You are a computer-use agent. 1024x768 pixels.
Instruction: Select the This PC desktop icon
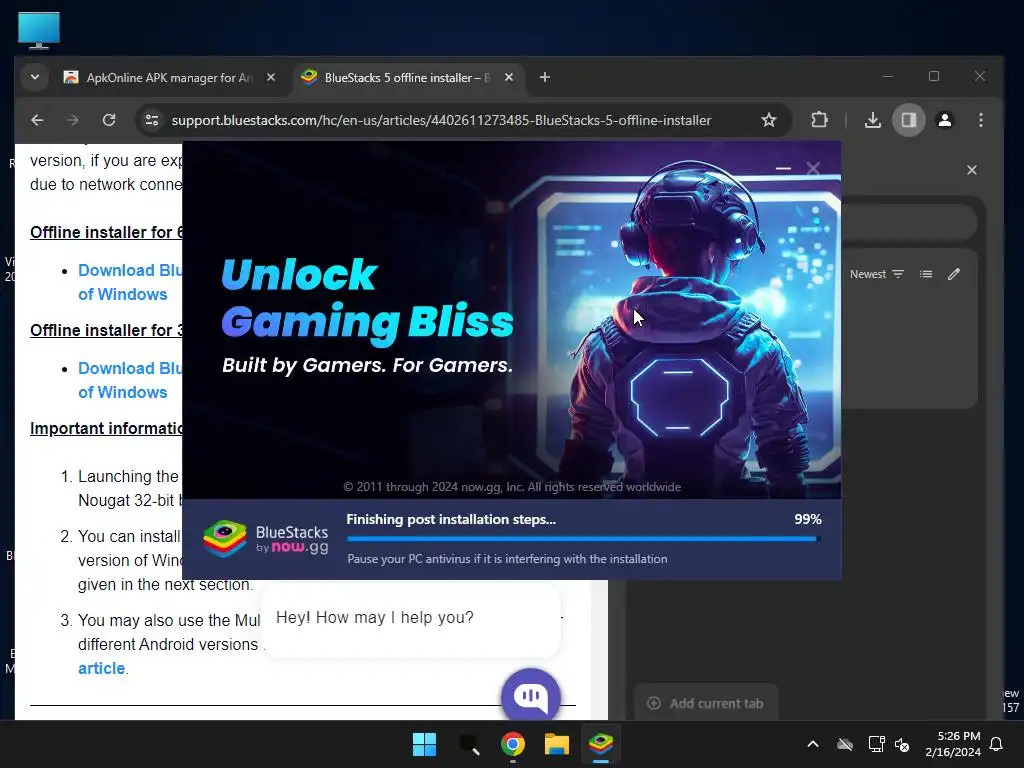(x=39, y=30)
